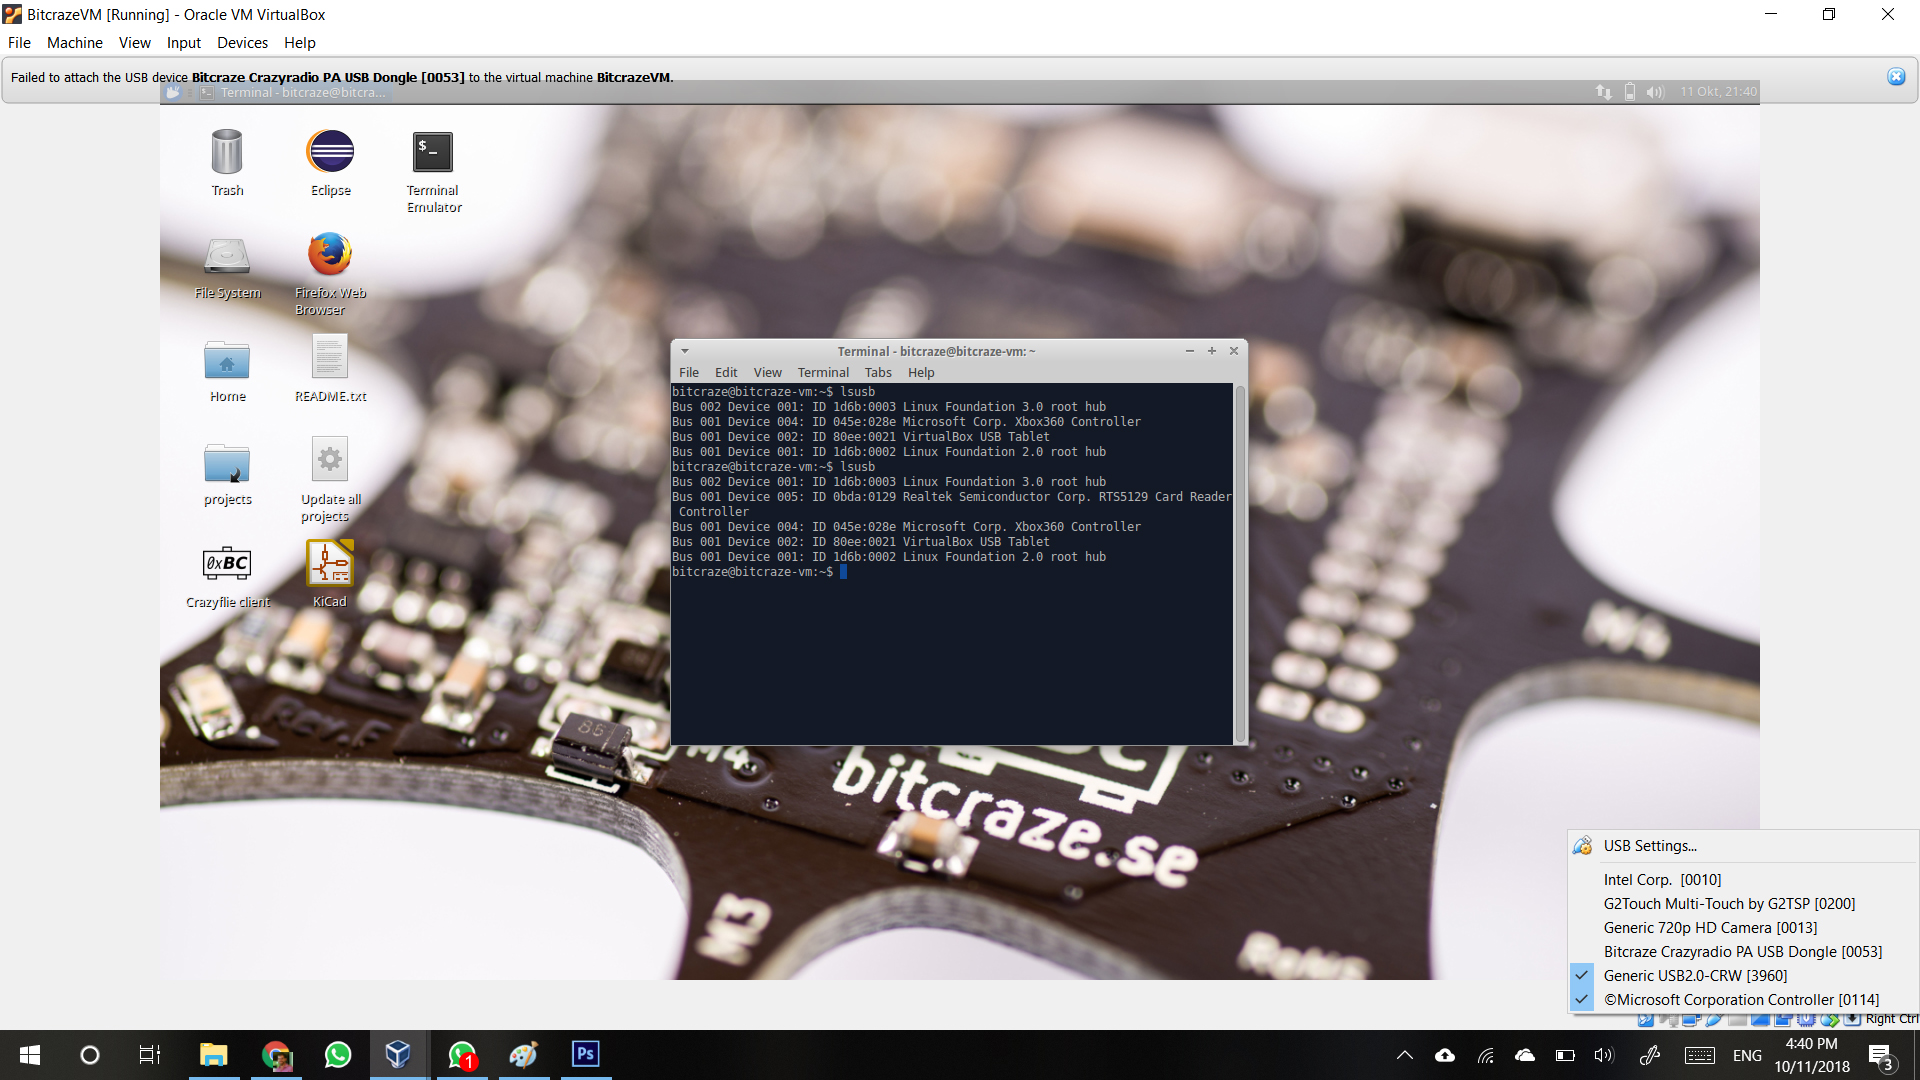
Task: Launch the KiCad desktop icon
Action: pos(329,564)
